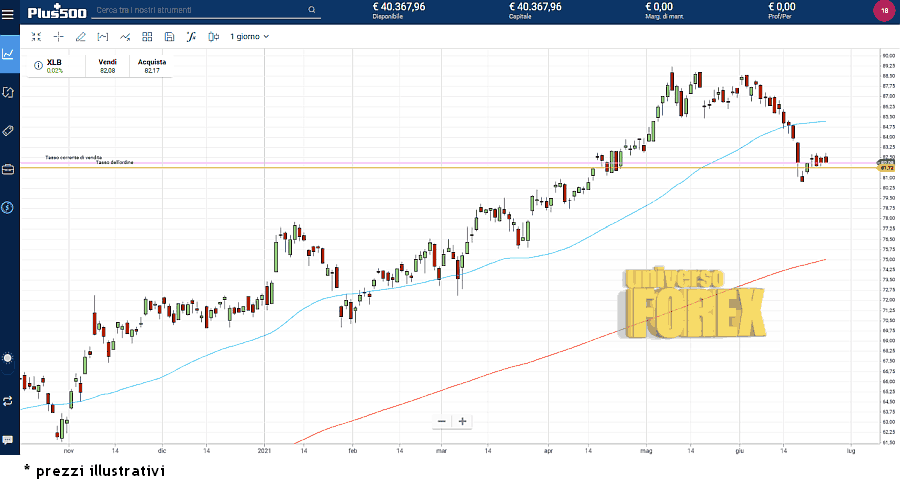Viewport: 900px width, 482px height.
Task: Click the save chart layout icon
Action: [x=169, y=36]
